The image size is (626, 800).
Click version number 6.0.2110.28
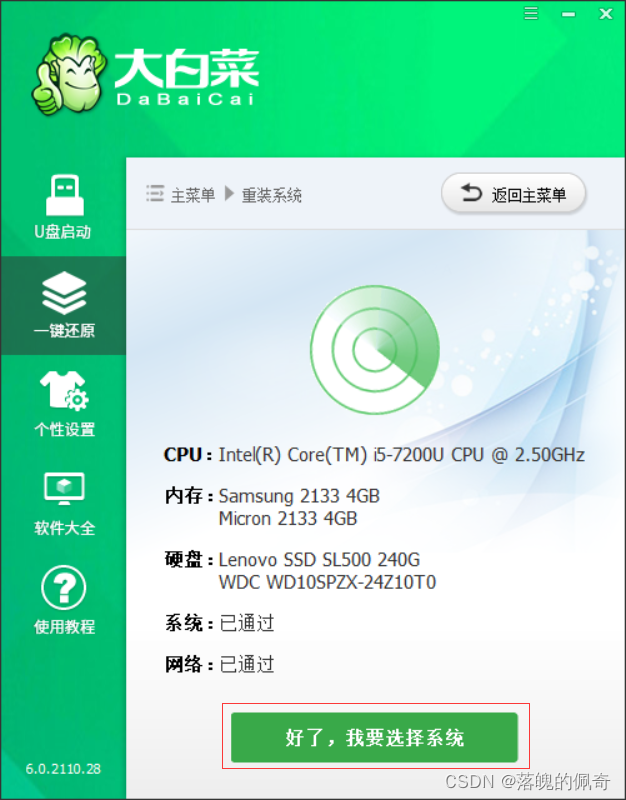(63, 769)
